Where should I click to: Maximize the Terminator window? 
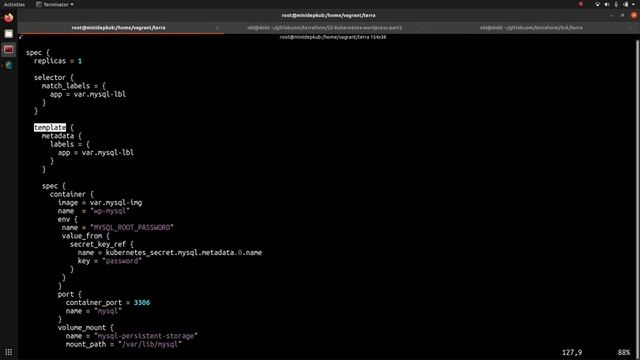point(622,16)
